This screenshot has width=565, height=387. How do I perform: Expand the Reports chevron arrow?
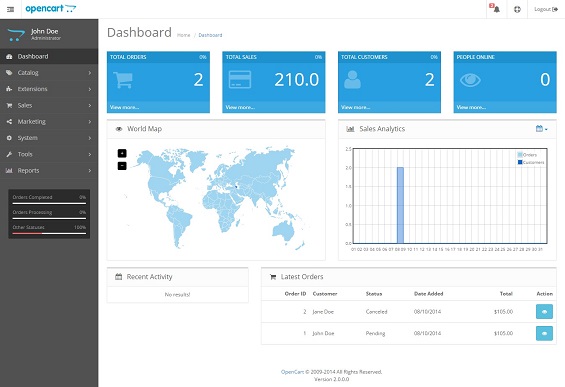pos(90,170)
